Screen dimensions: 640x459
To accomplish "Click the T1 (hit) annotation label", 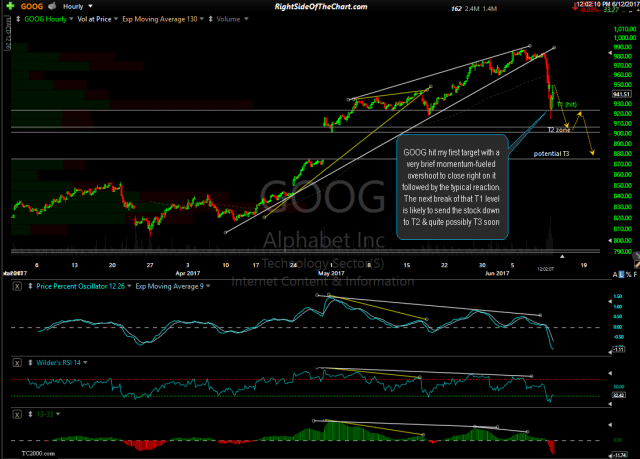I will (567, 105).
